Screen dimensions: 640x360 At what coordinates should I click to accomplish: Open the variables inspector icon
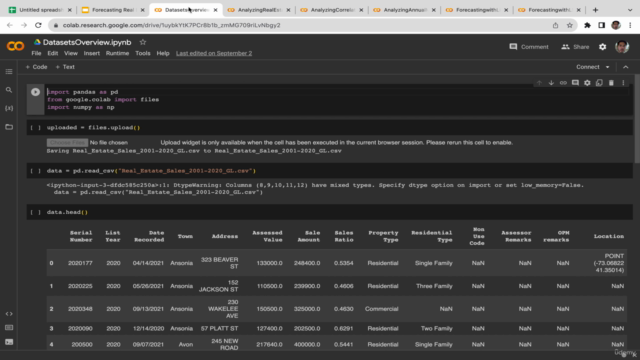pyautogui.click(x=9, y=108)
